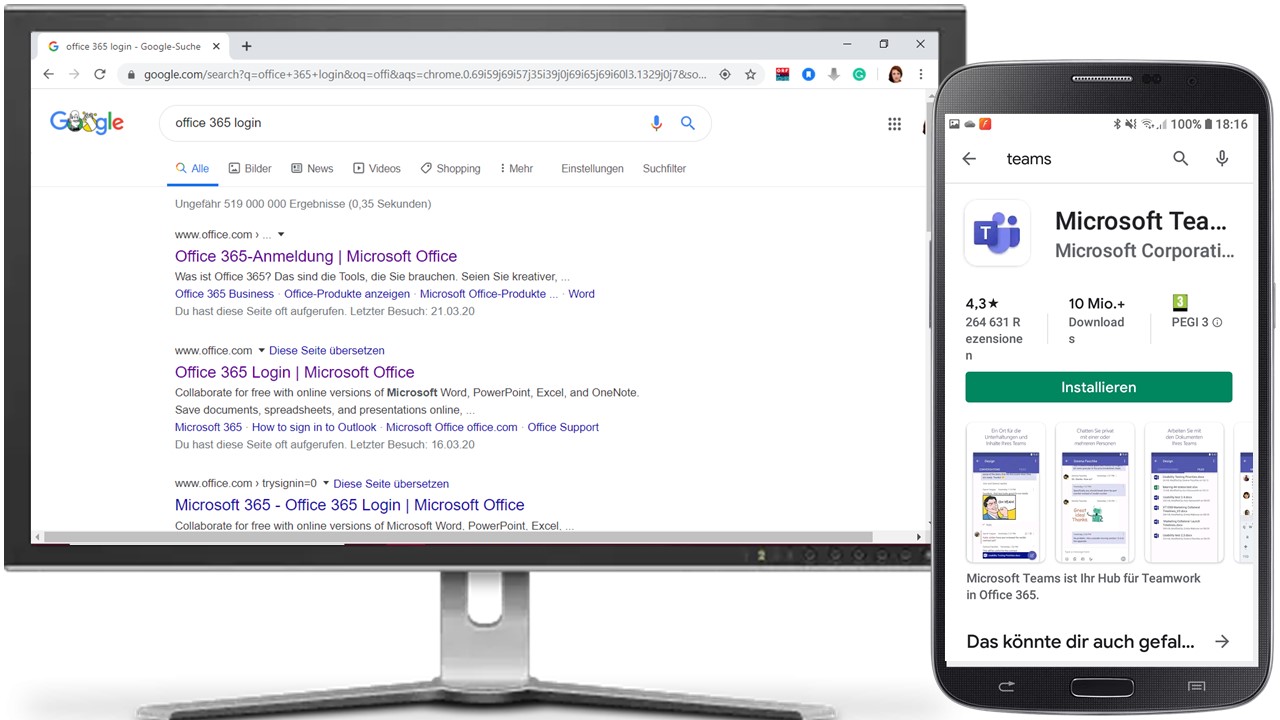Screen dimensions: 1280x720
Task: Tap 4,3 star rating text
Action: 982,303
